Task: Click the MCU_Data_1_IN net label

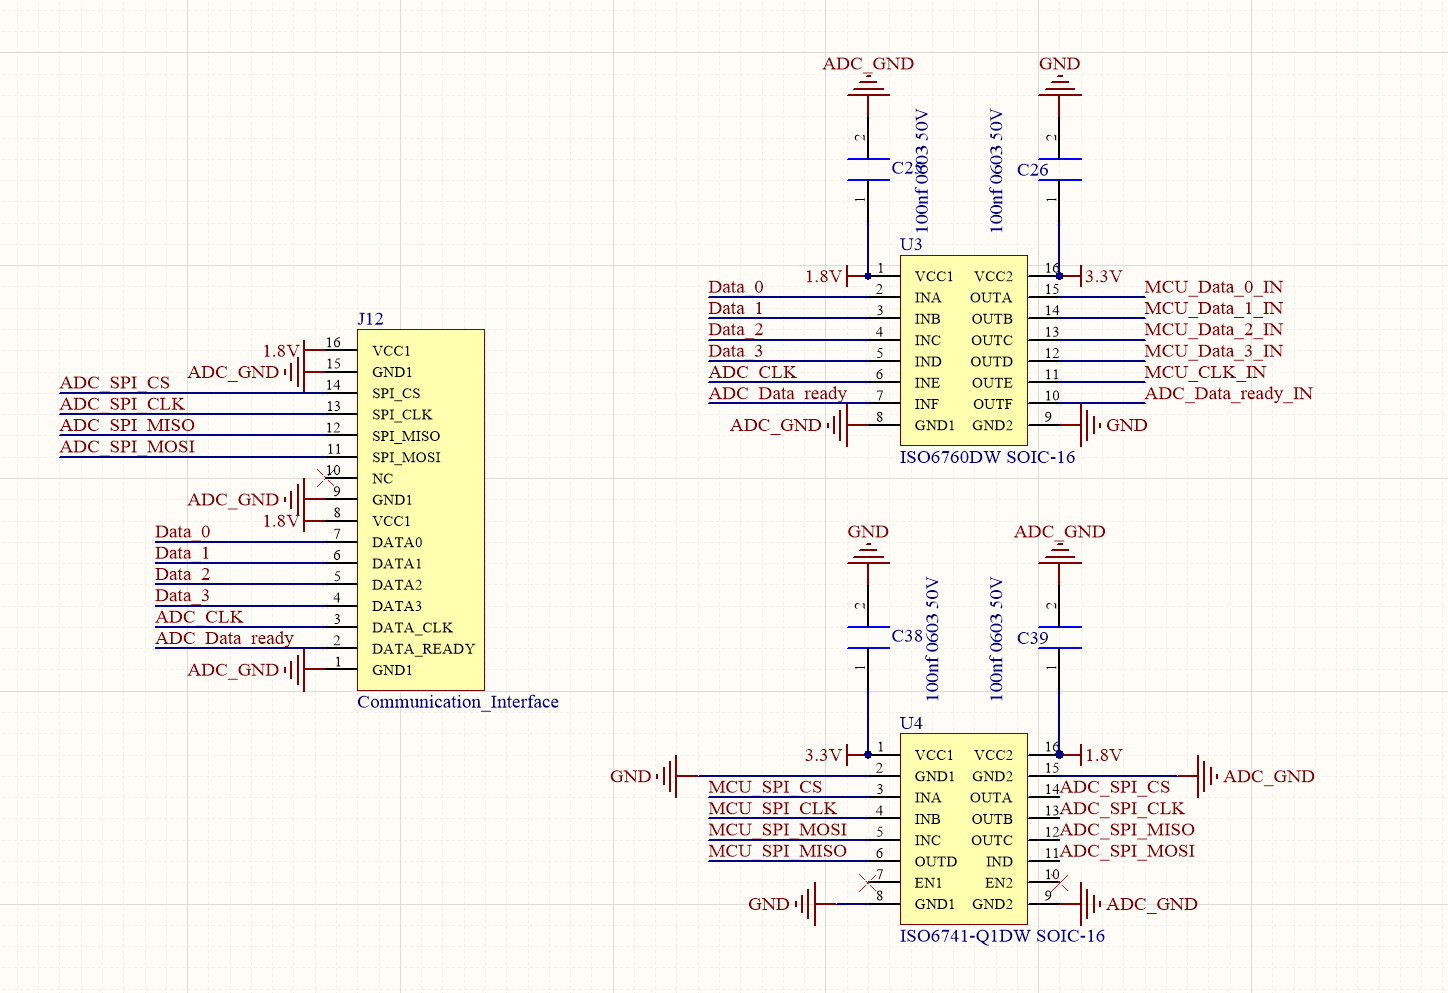Action: point(1213,308)
